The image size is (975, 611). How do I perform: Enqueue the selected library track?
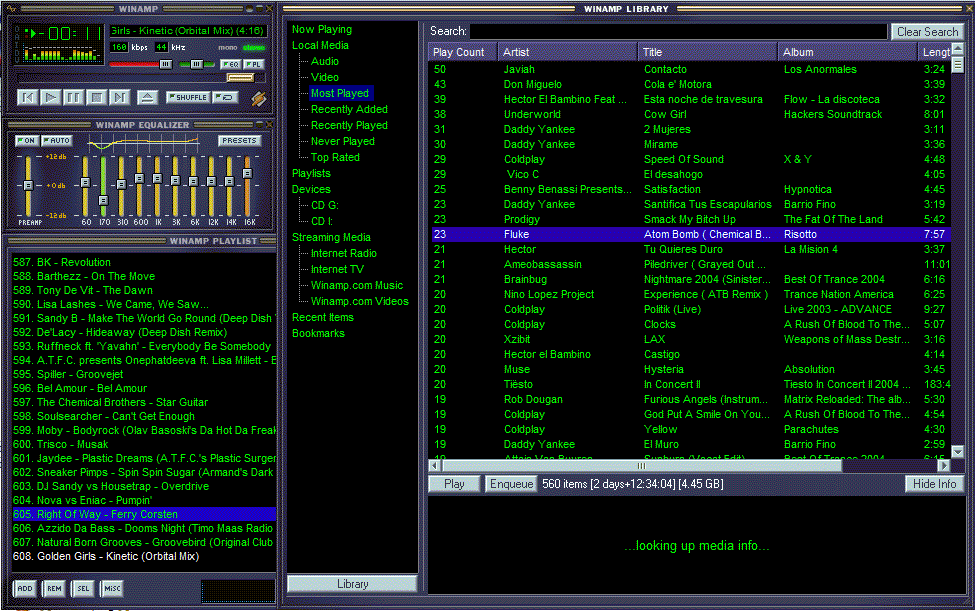[511, 483]
